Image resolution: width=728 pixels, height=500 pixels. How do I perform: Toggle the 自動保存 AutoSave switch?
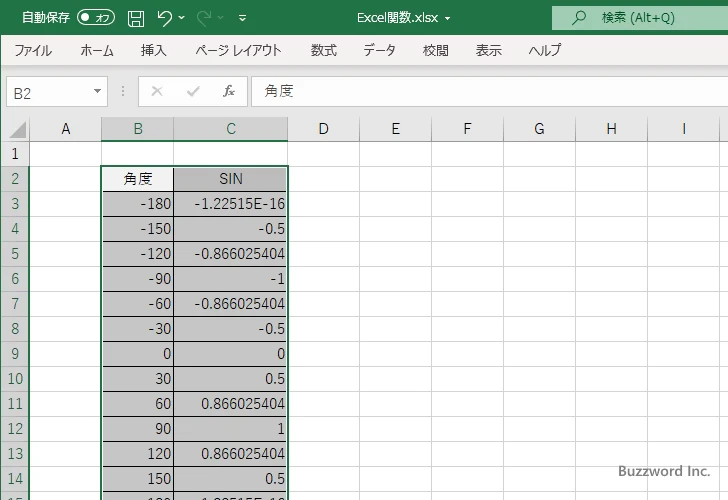[96, 18]
